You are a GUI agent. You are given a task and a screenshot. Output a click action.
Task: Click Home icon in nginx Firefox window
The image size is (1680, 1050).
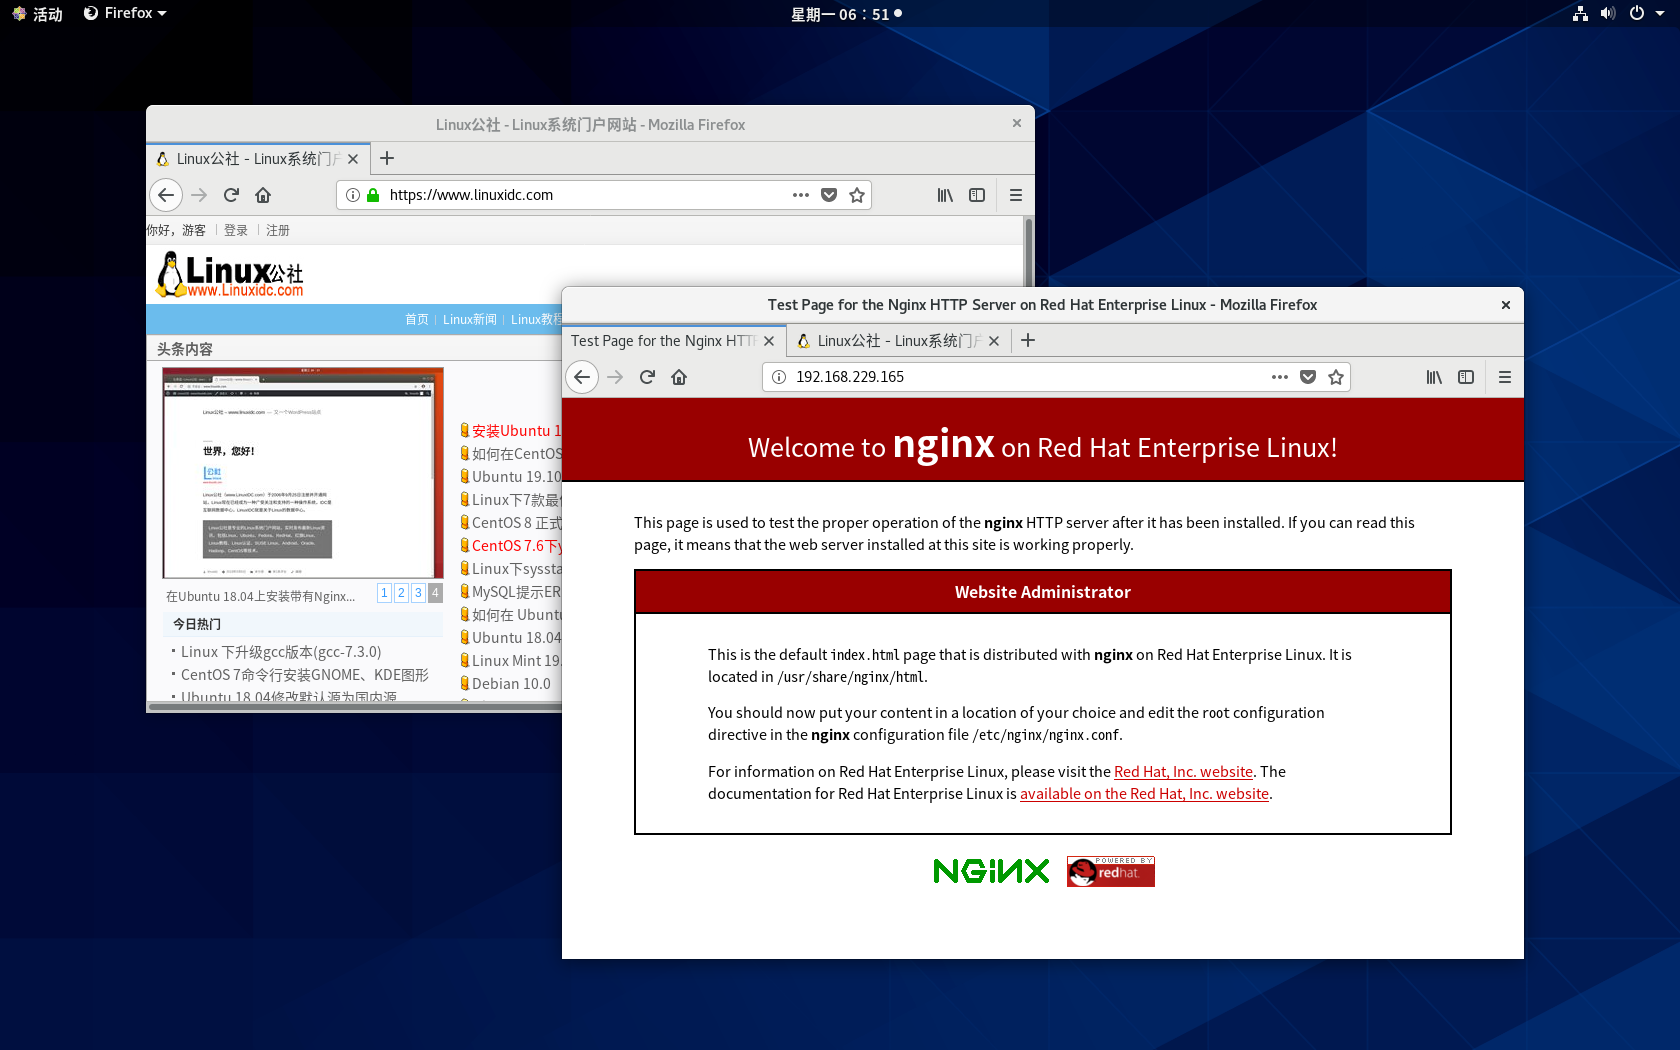[679, 377]
